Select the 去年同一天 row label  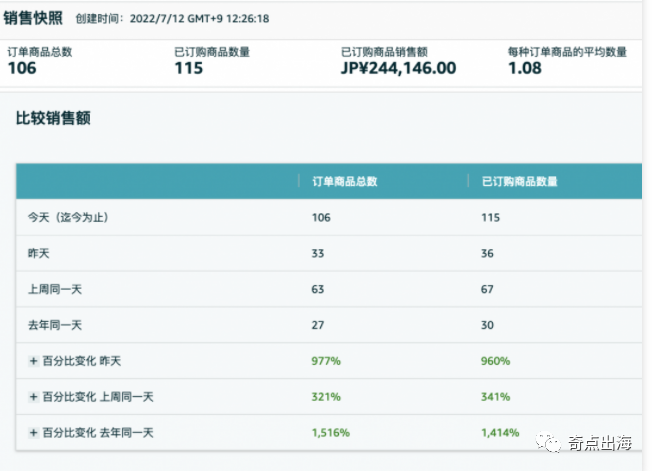(53, 325)
